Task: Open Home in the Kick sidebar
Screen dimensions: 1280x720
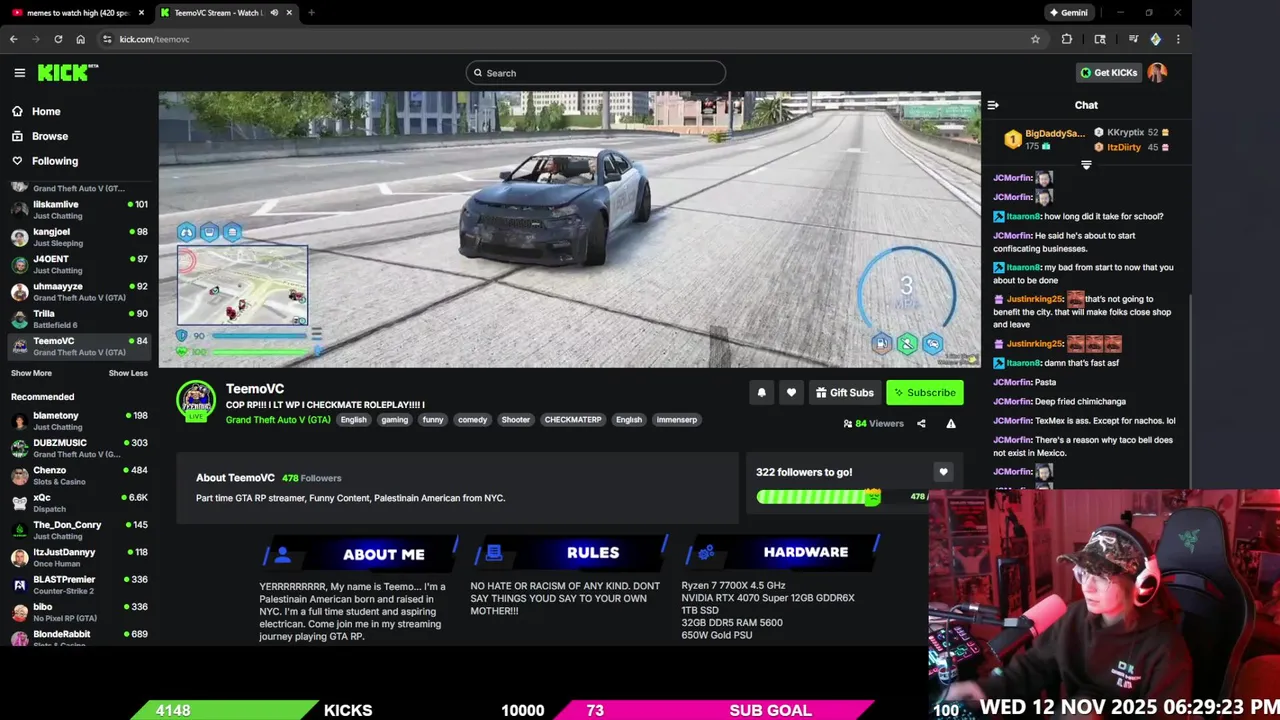Action: click(x=46, y=111)
